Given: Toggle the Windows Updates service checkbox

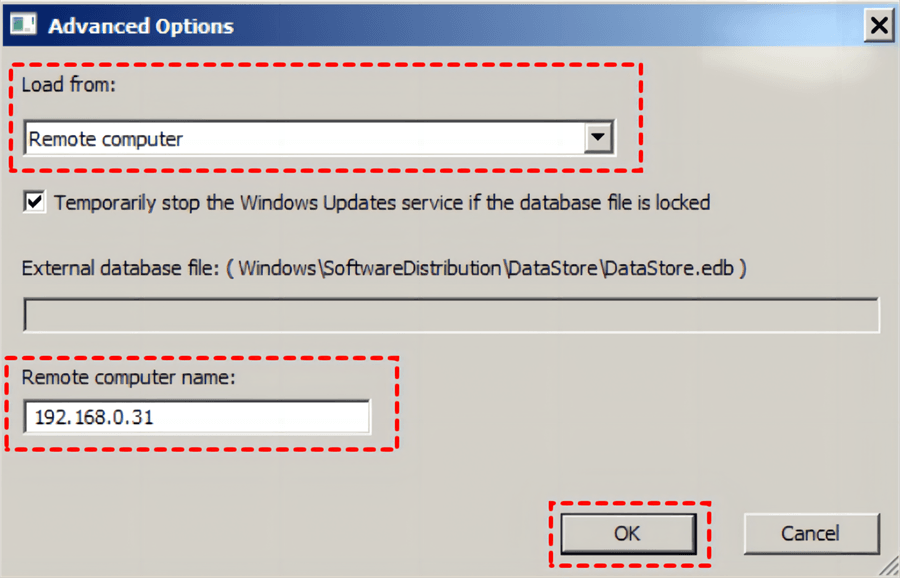Looking at the screenshot, I should click(x=35, y=202).
